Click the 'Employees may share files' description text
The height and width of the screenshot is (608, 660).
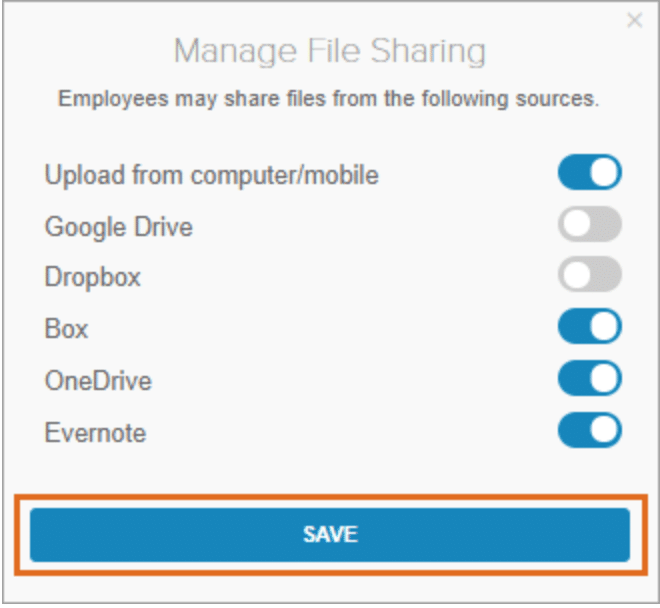point(329,99)
